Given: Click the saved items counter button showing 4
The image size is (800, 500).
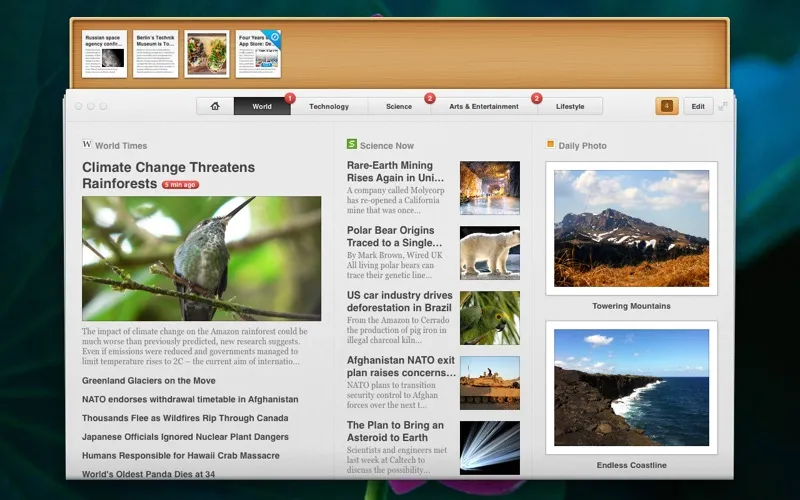Looking at the screenshot, I should 667,106.
